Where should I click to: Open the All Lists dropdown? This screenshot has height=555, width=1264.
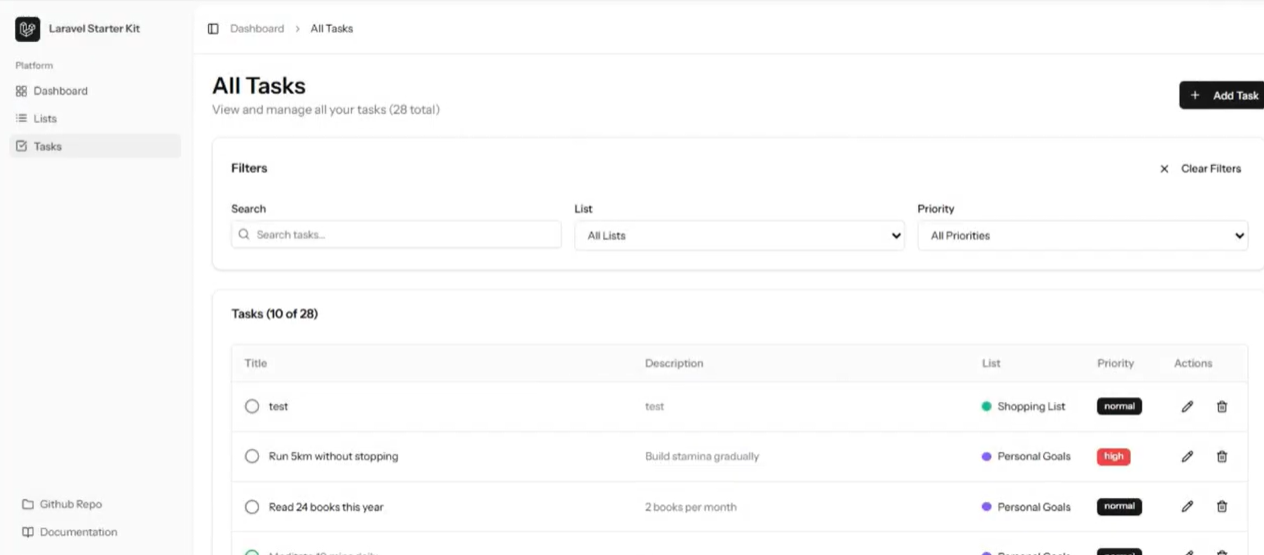click(740, 236)
